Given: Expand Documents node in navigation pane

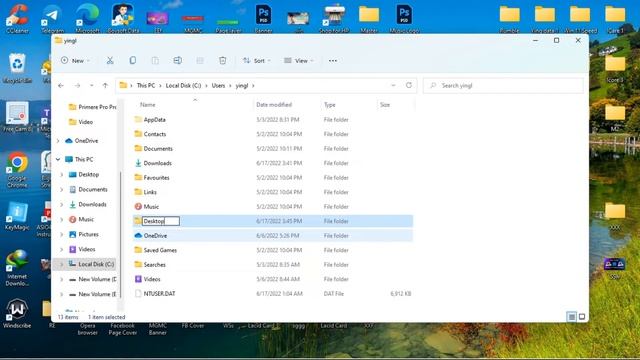Looking at the screenshot, I should [62, 189].
